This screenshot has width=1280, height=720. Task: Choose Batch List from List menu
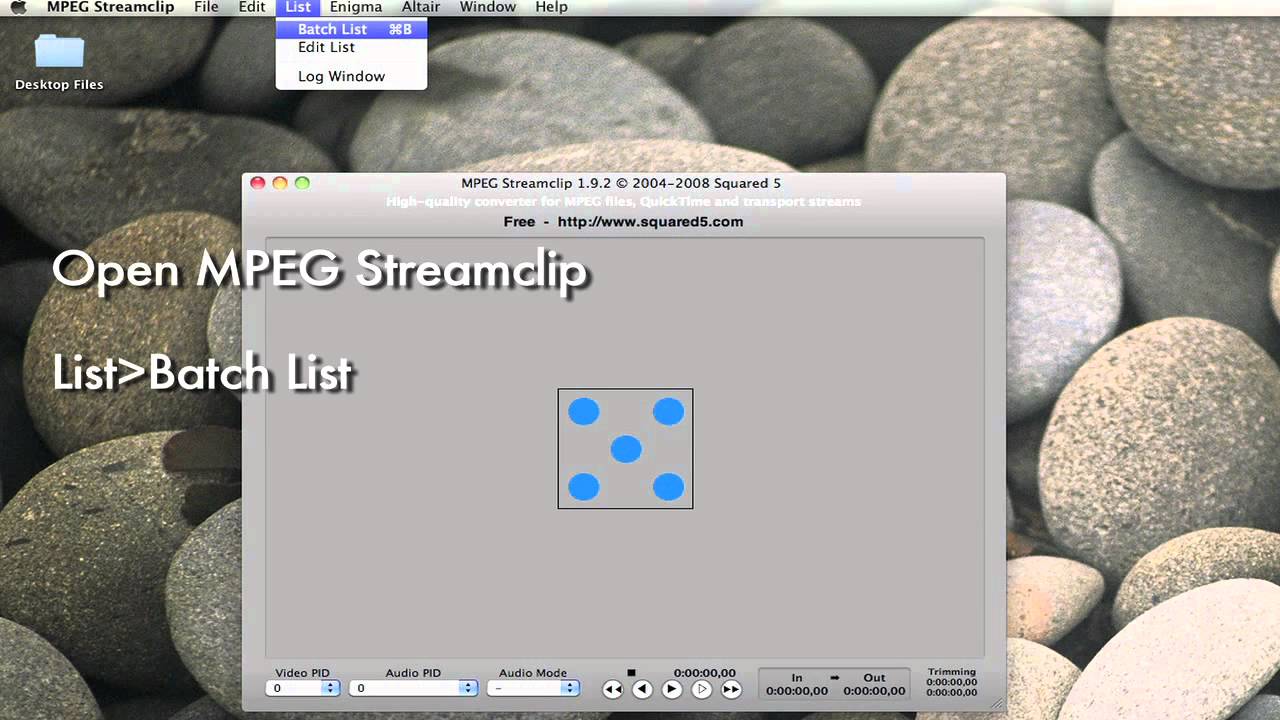tap(351, 29)
